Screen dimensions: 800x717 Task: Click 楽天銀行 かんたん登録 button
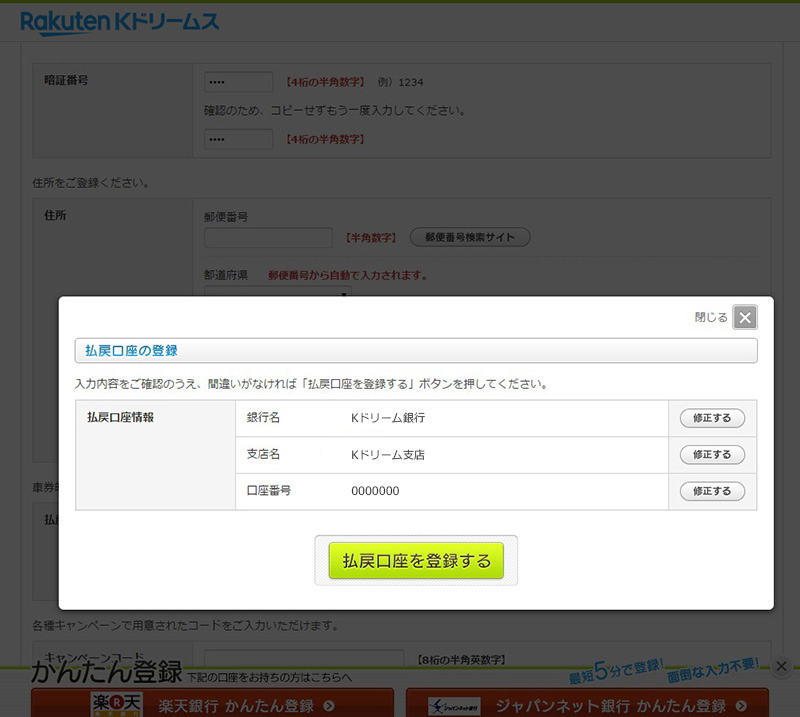click(x=212, y=704)
